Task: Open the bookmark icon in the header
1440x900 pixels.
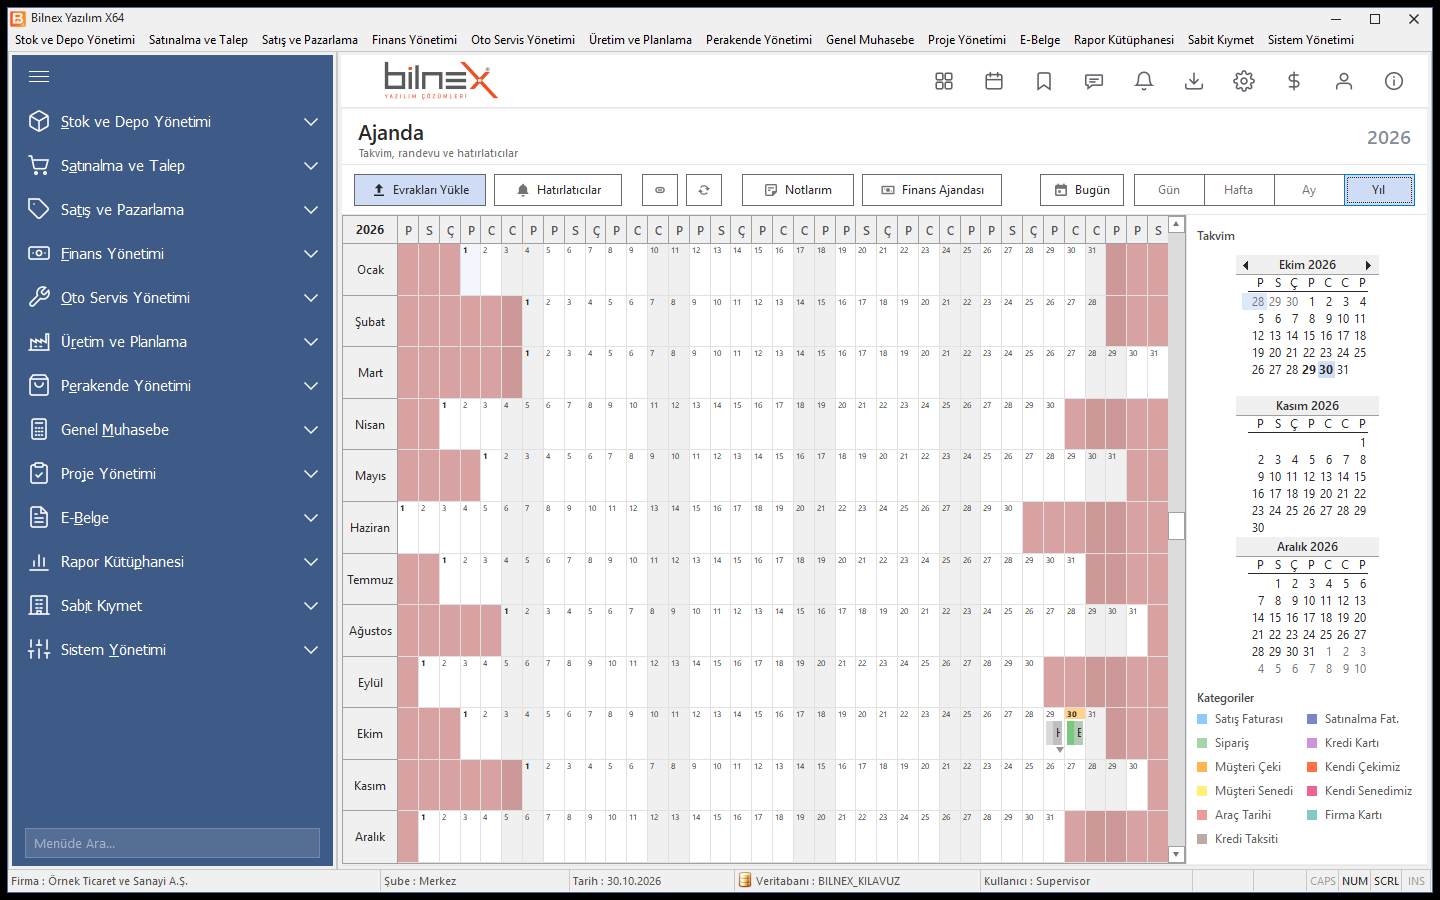Action: tap(1044, 81)
